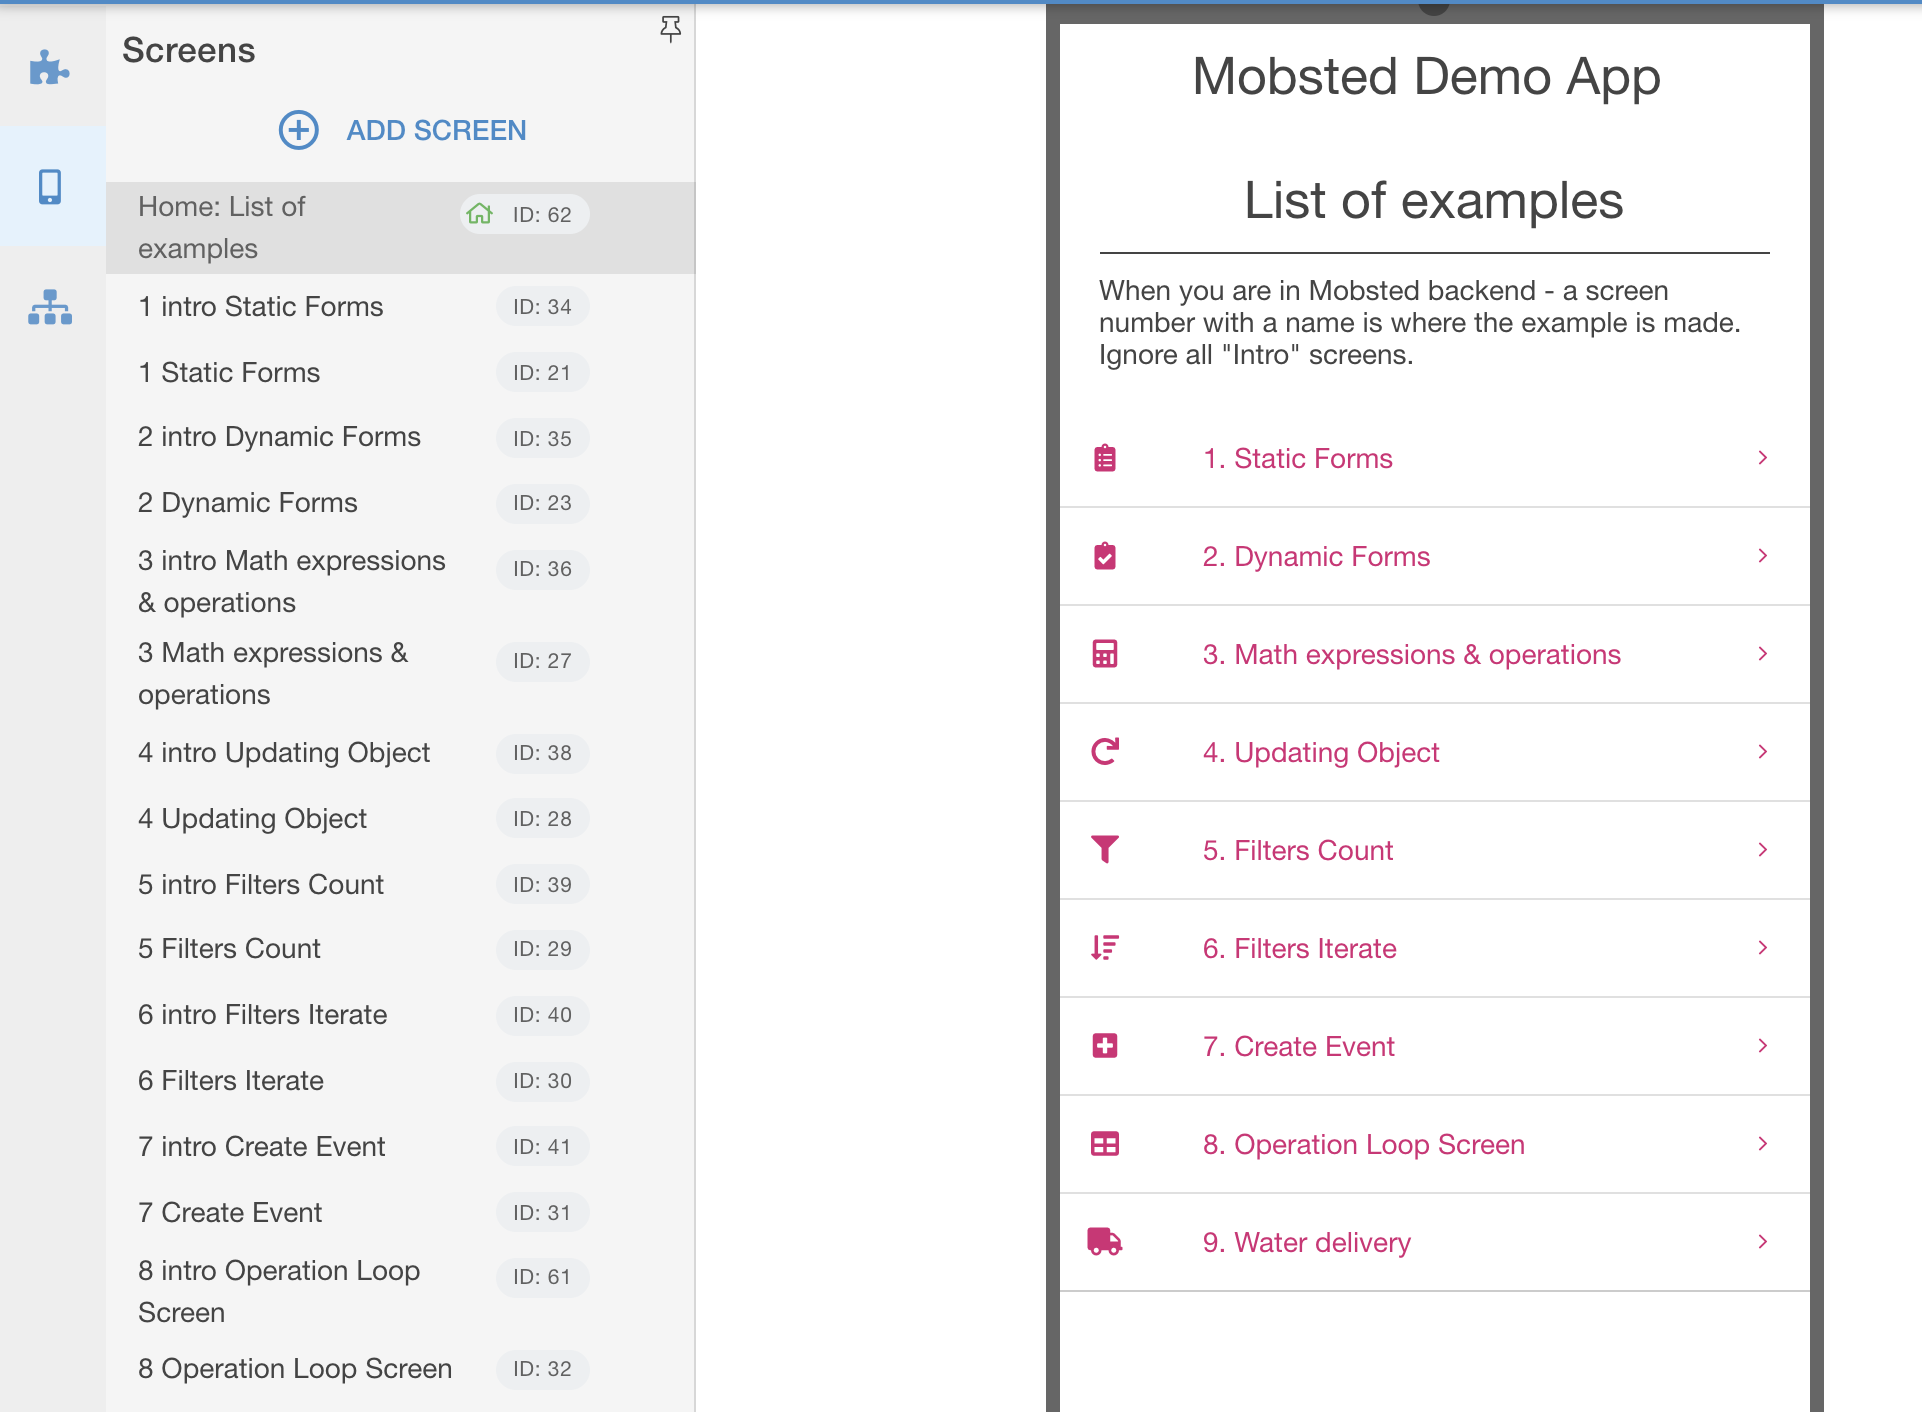The image size is (1922, 1428).
Task: Open the 4. Updating Object link
Action: tap(1320, 752)
